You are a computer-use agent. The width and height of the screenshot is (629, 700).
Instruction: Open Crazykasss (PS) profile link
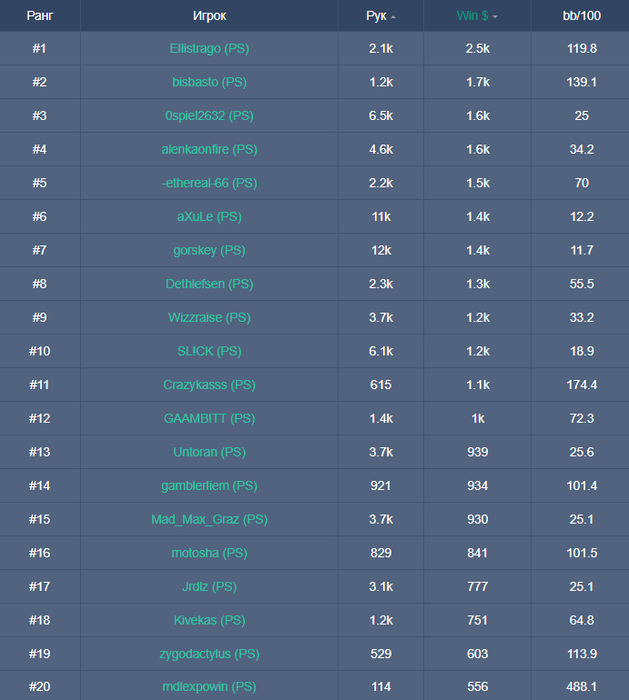click(209, 385)
